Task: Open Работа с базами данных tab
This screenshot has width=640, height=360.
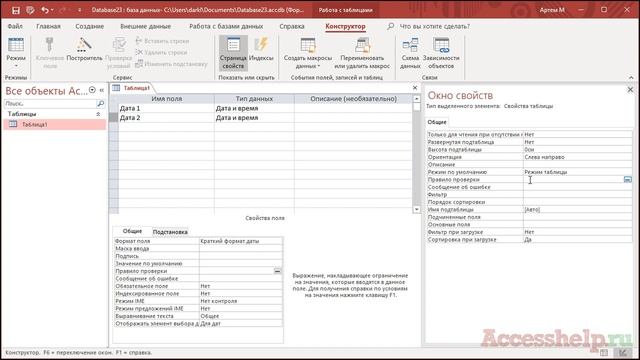Action: (226, 26)
